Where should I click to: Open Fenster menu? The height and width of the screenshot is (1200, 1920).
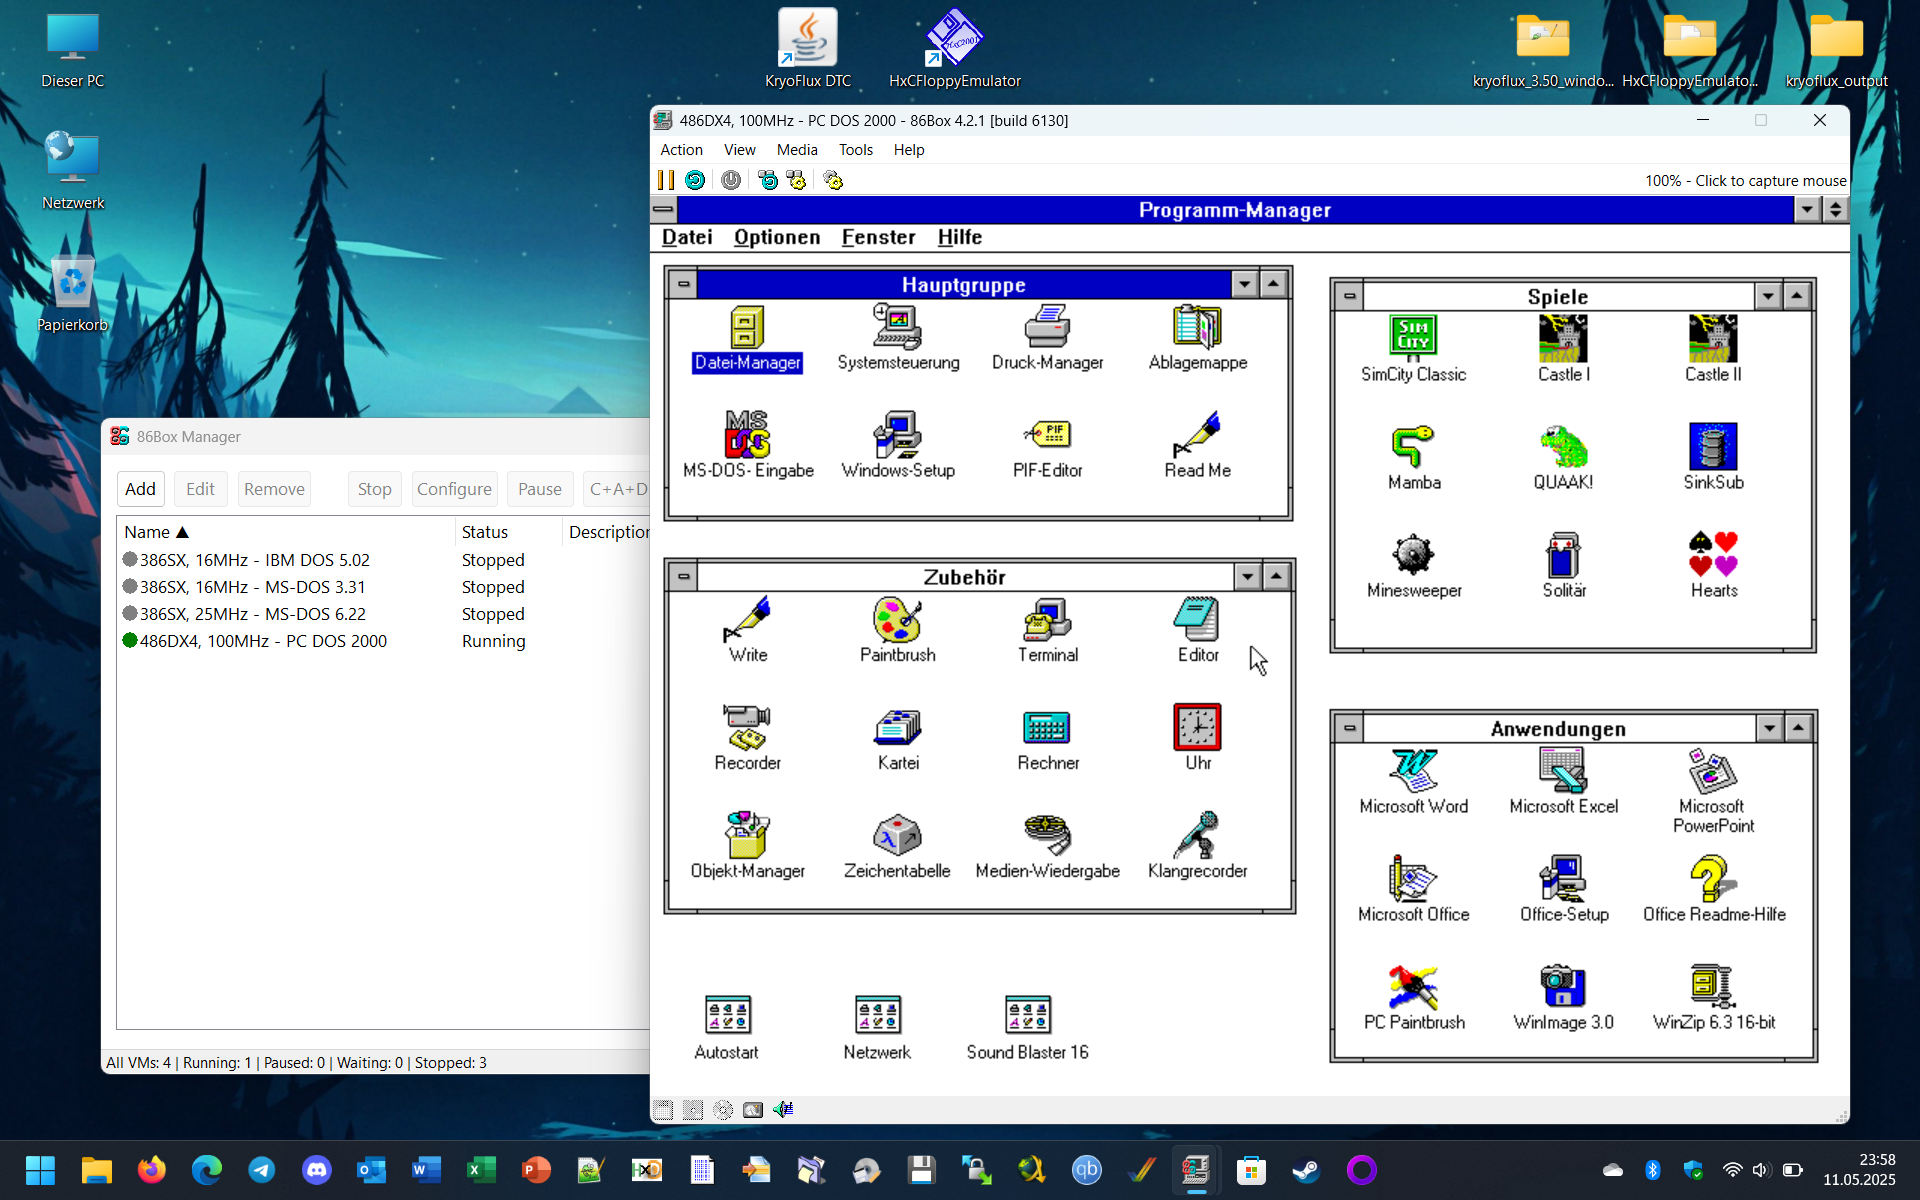point(878,237)
